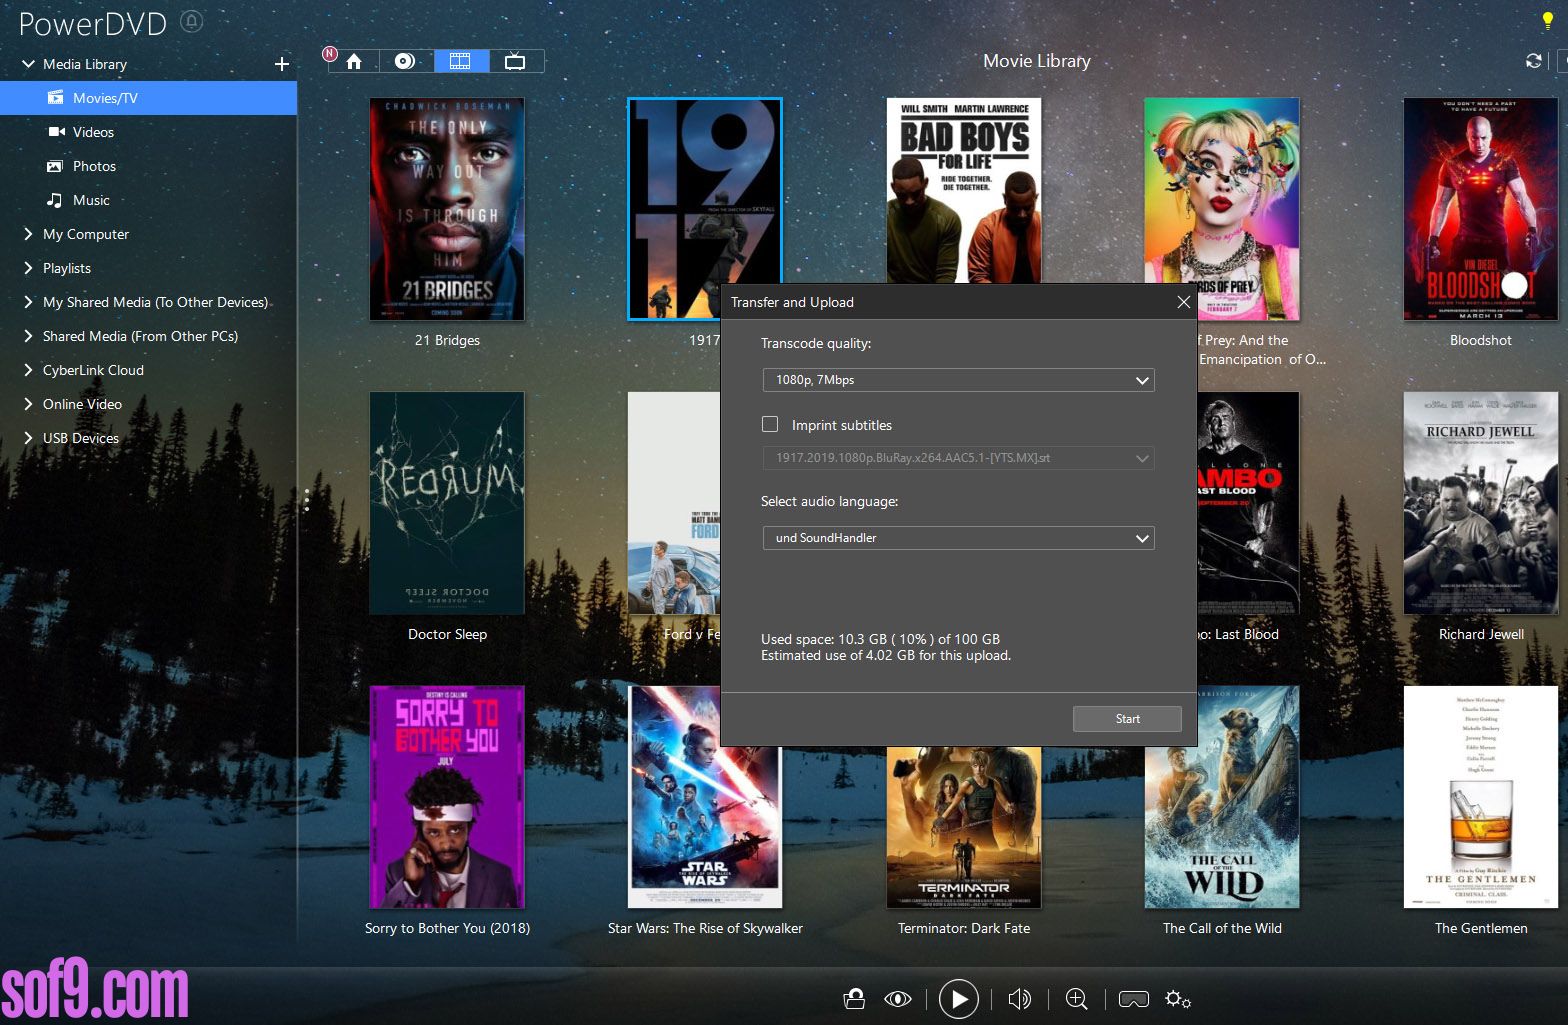Toggle the TrueTheater eye icon

898,999
